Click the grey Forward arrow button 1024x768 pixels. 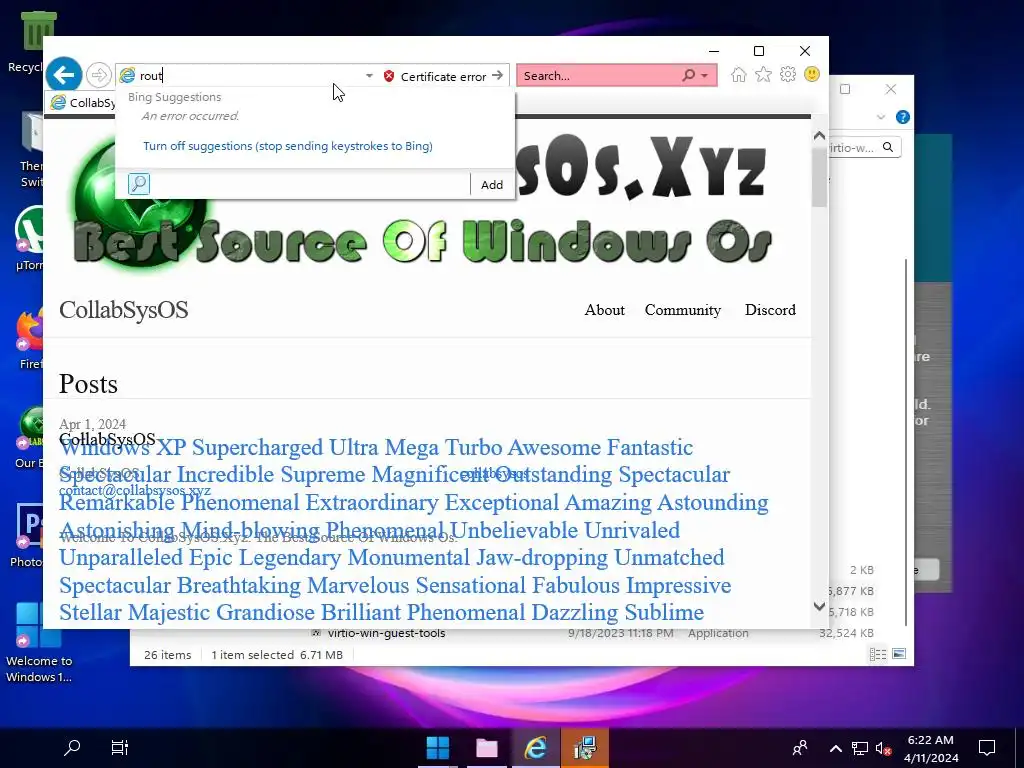(99, 75)
